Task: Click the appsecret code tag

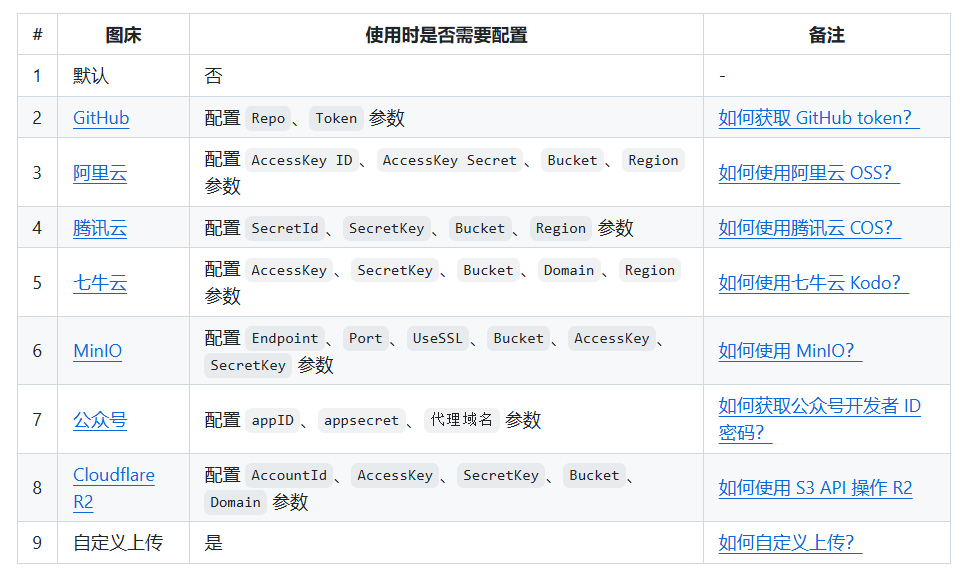Action: tap(361, 420)
